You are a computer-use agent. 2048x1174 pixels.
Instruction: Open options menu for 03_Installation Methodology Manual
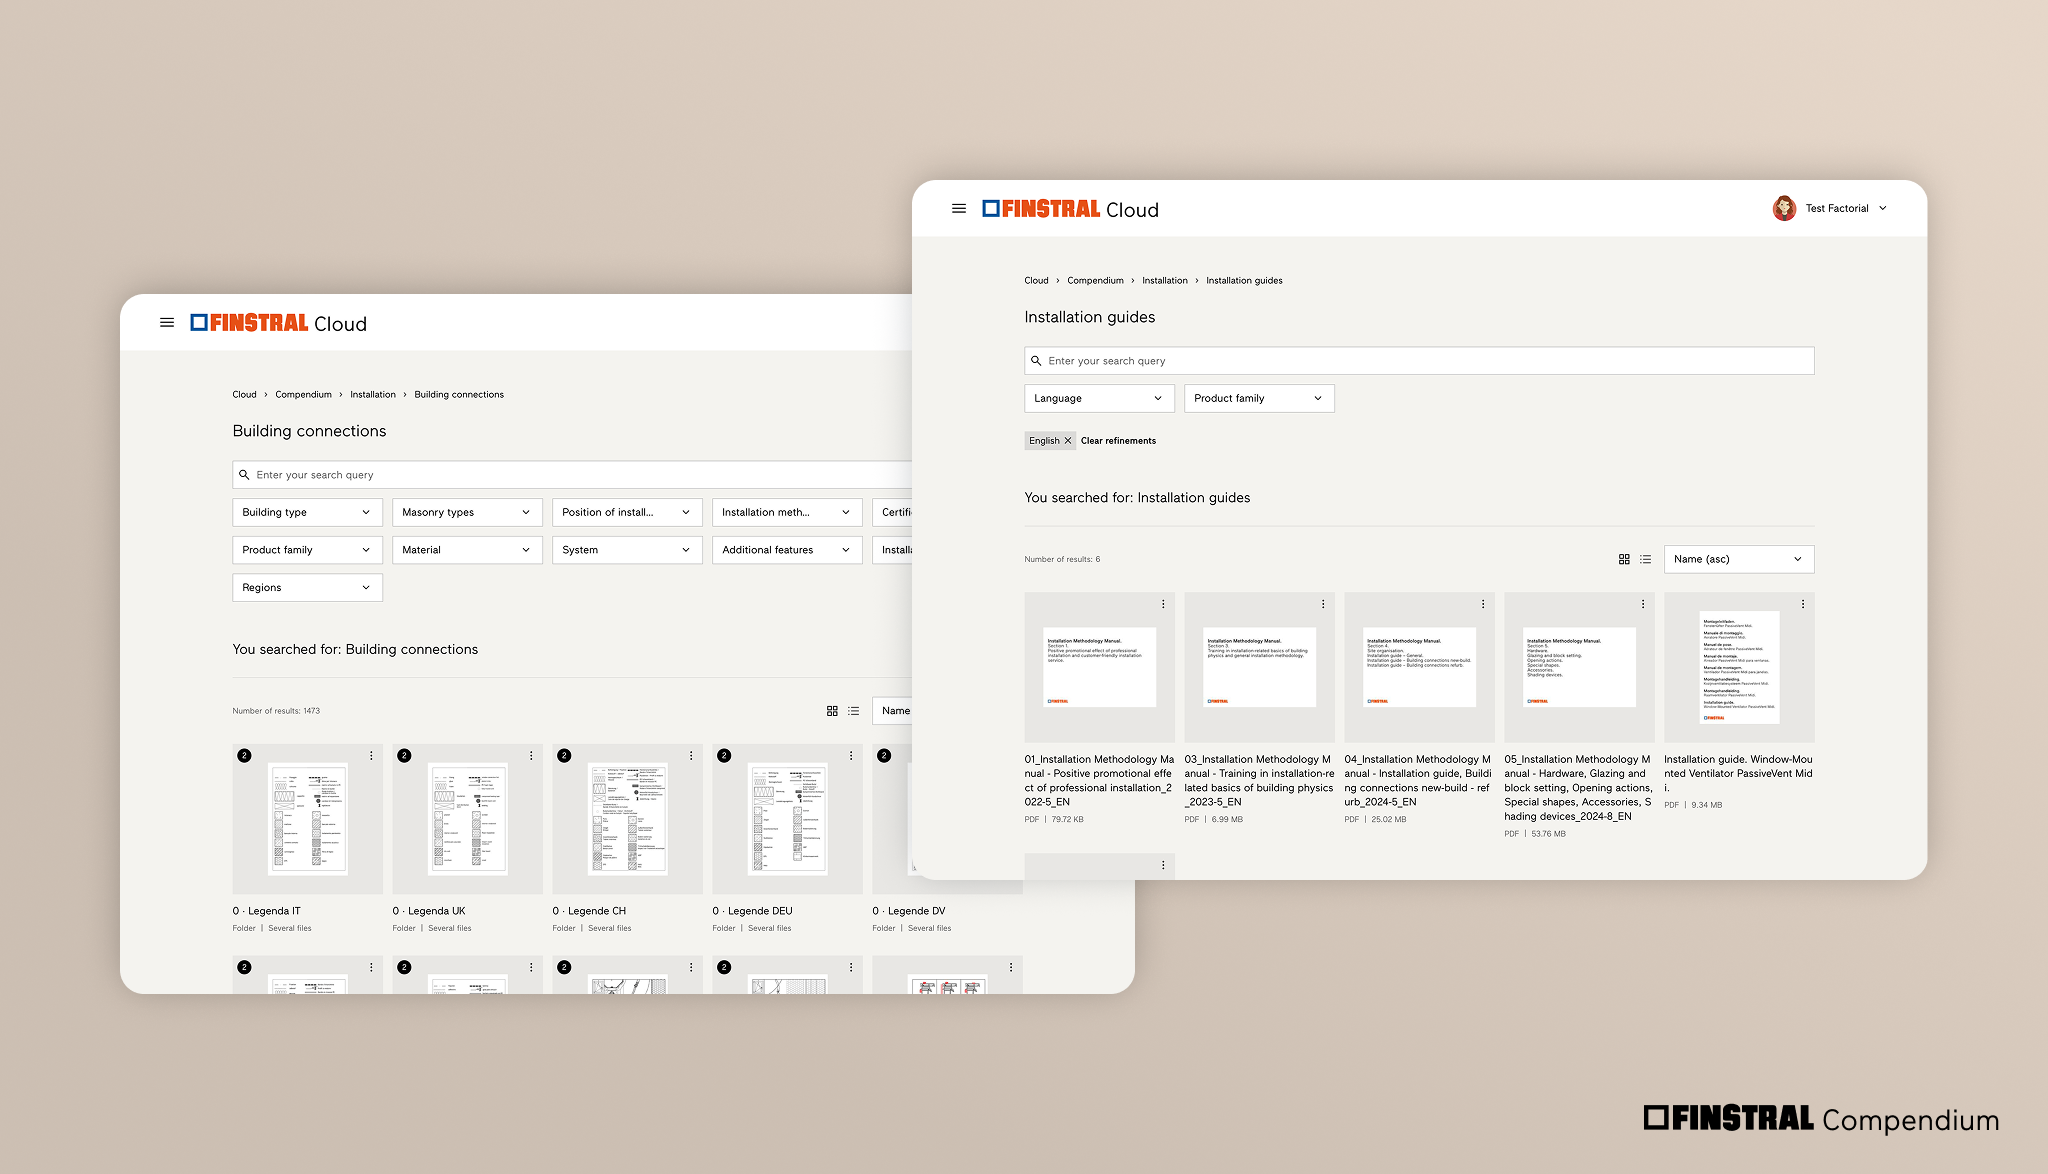(1323, 604)
